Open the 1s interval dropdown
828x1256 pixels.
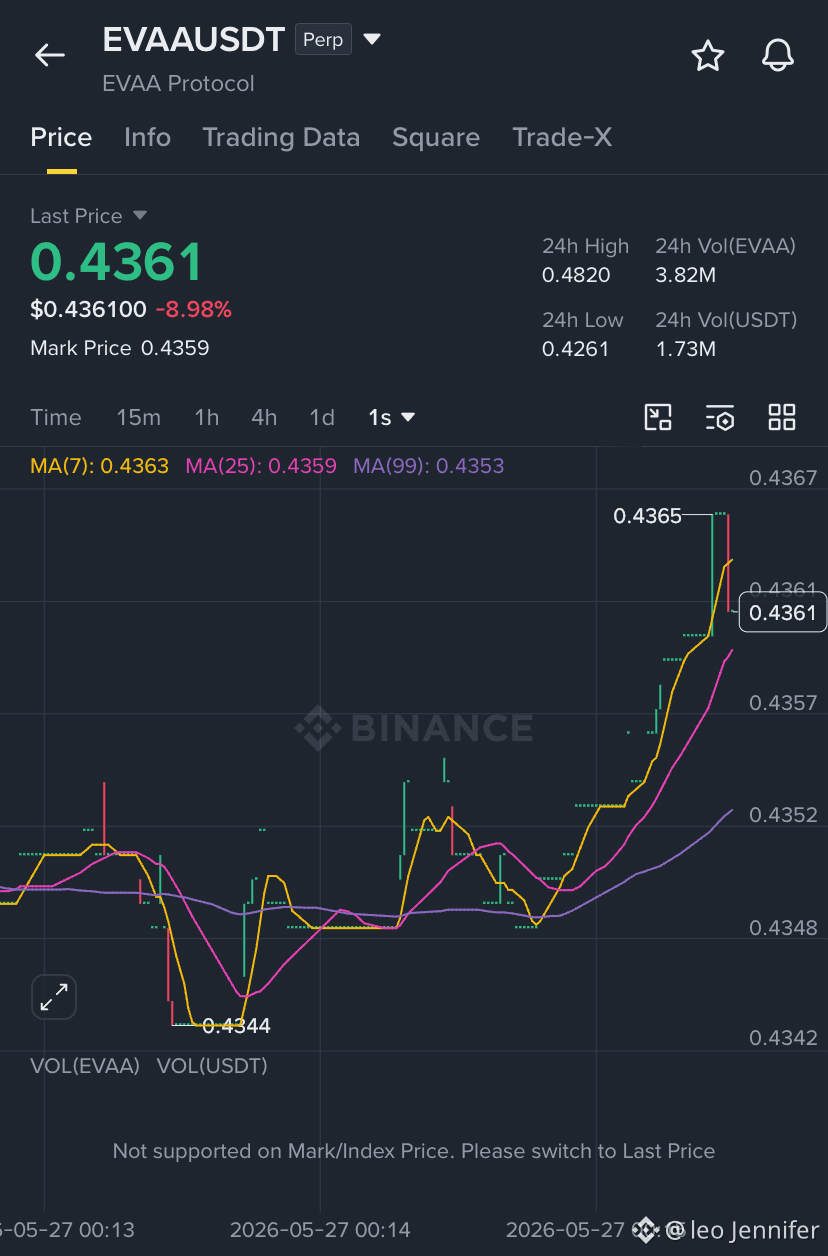(x=392, y=417)
